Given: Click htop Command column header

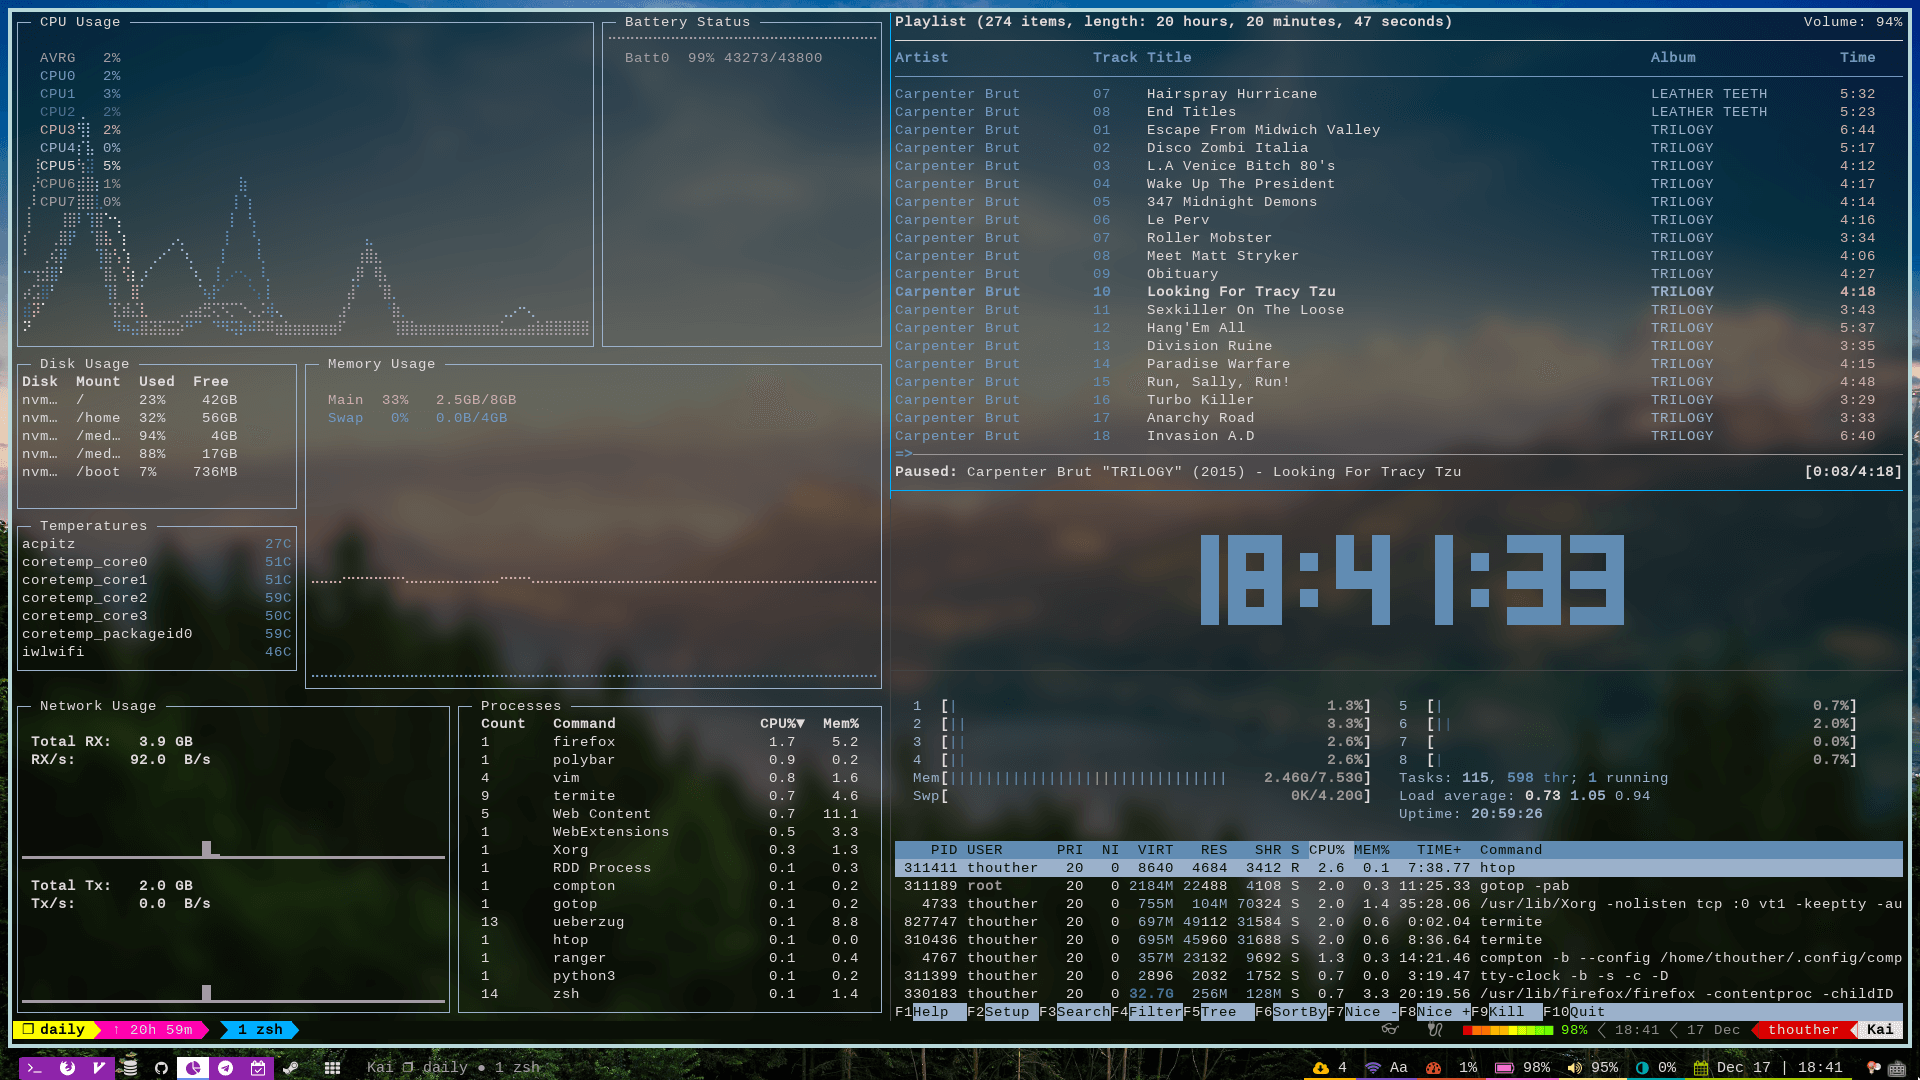Looking at the screenshot, I should tap(1511, 850).
